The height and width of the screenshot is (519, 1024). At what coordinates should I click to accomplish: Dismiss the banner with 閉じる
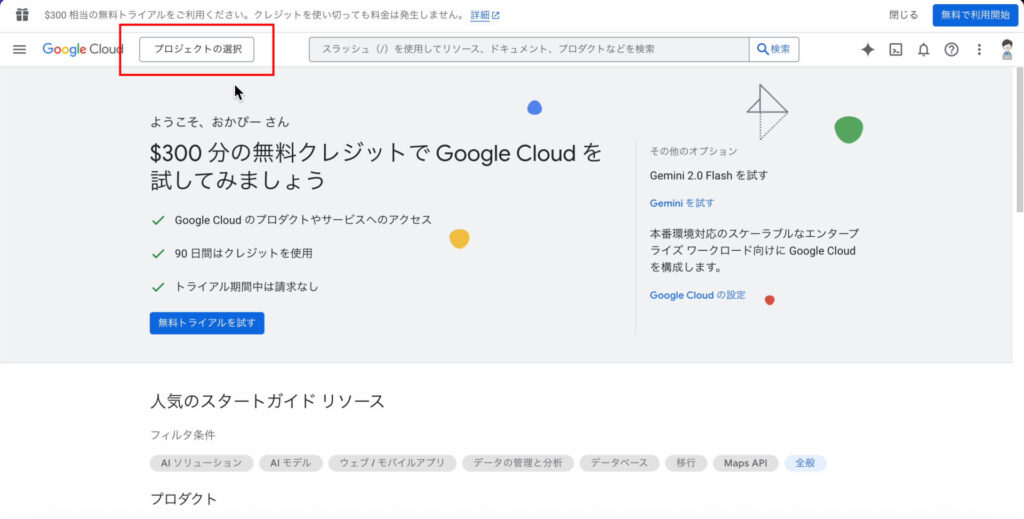(904, 14)
